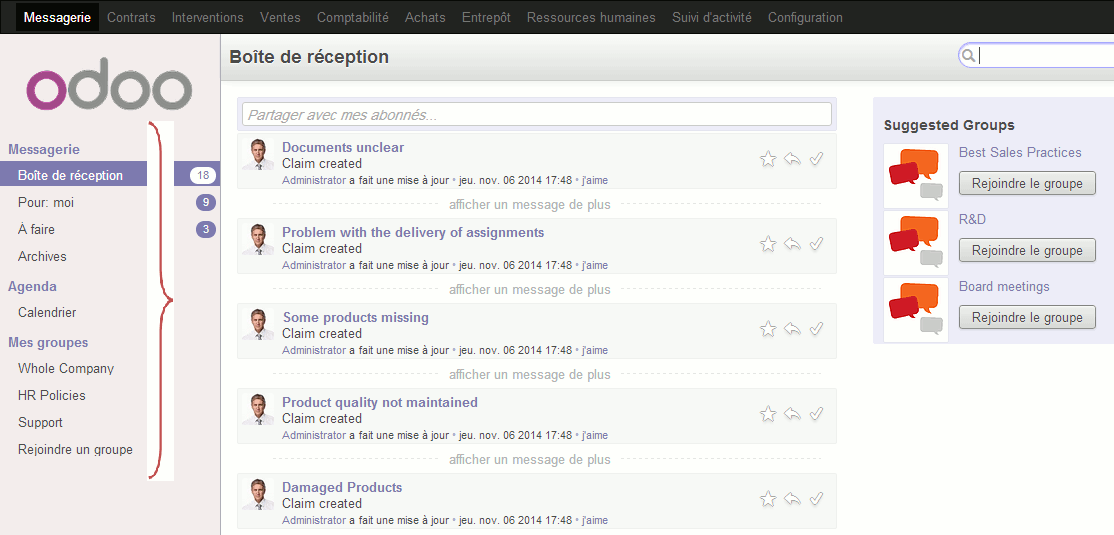Open the Messagerie top menu
Viewport: 1114px width, 535px height.
[x=58, y=17]
